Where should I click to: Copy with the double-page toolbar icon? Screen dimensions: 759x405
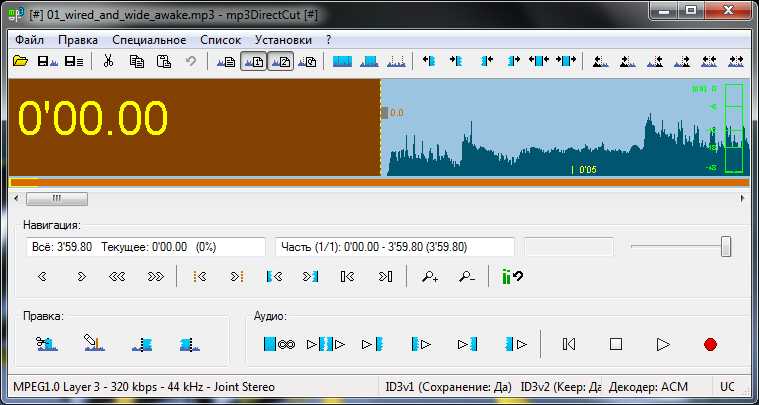[137, 61]
